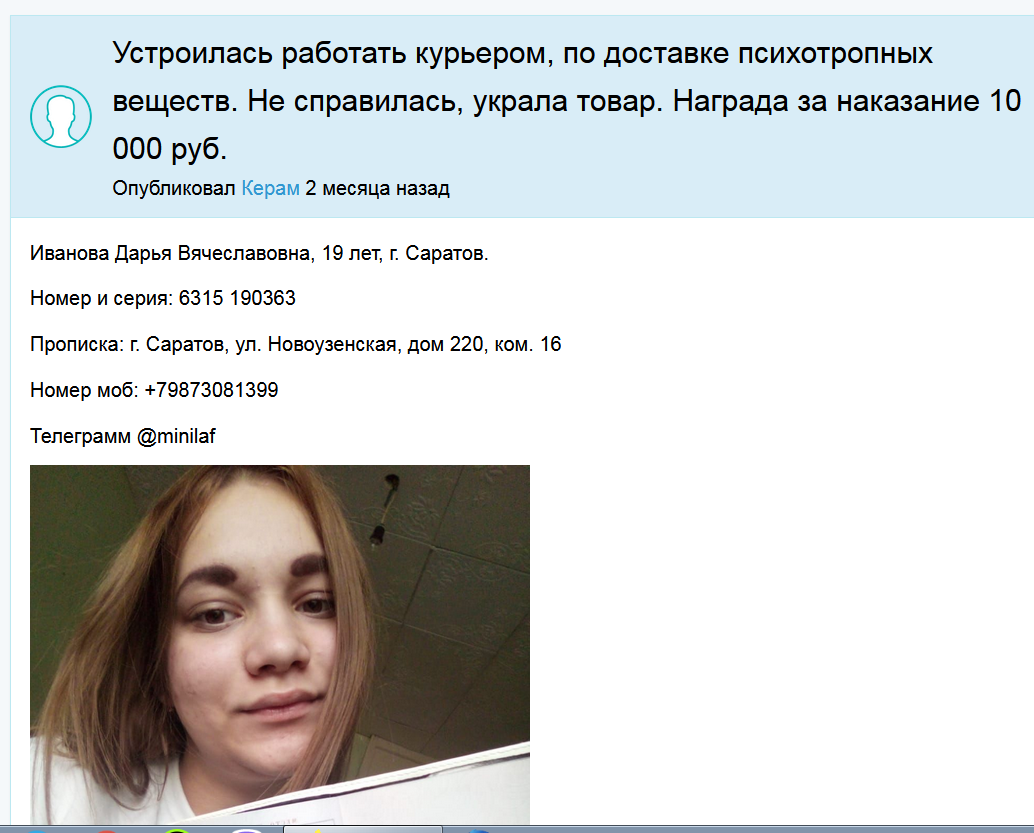The image size is (1034, 833).
Task: Click the 'Номер и серия' line
Action: pyautogui.click(x=163, y=298)
